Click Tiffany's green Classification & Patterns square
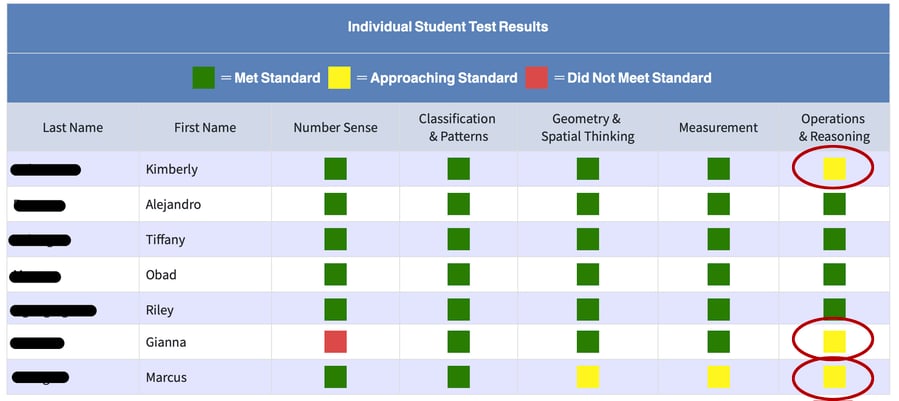This screenshot has height=401, width=899. (x=458, y=240)
